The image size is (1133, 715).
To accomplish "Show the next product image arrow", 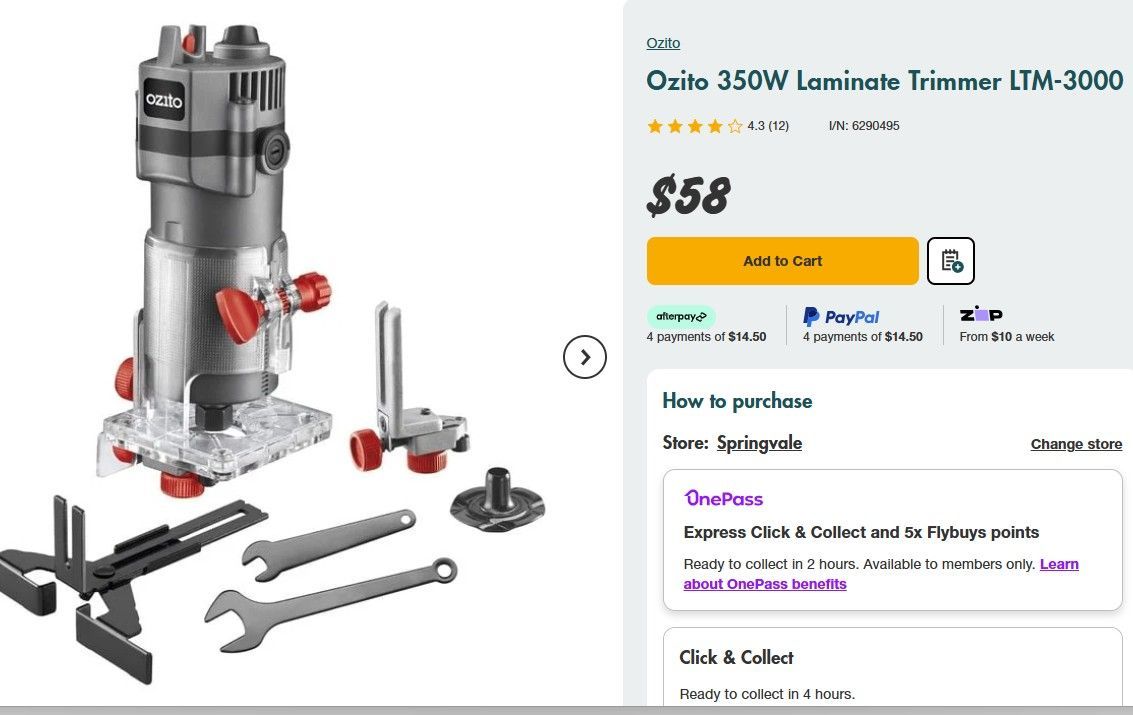I will coord(585,356).
